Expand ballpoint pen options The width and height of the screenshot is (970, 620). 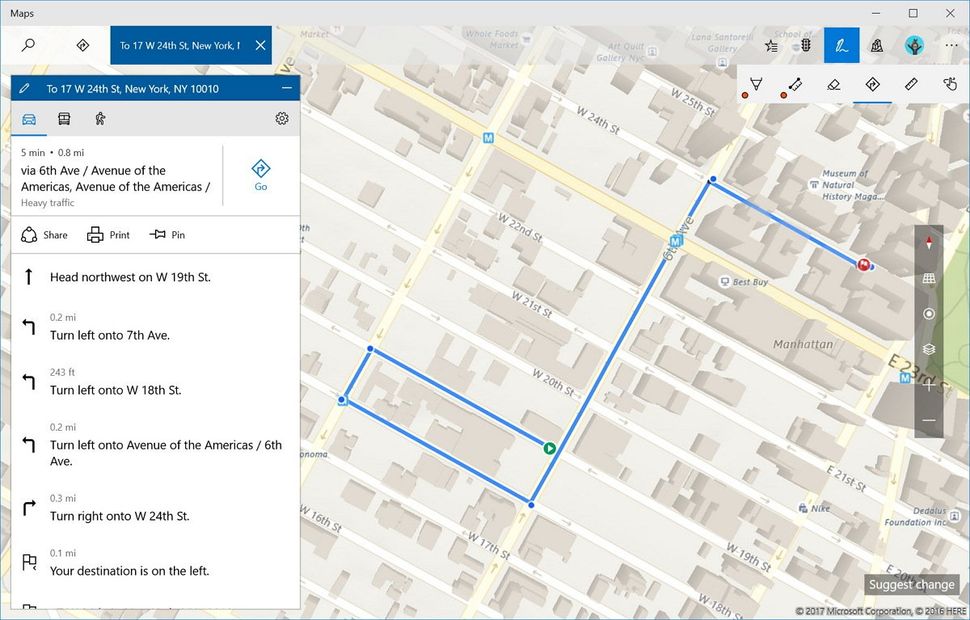(755, 84)
